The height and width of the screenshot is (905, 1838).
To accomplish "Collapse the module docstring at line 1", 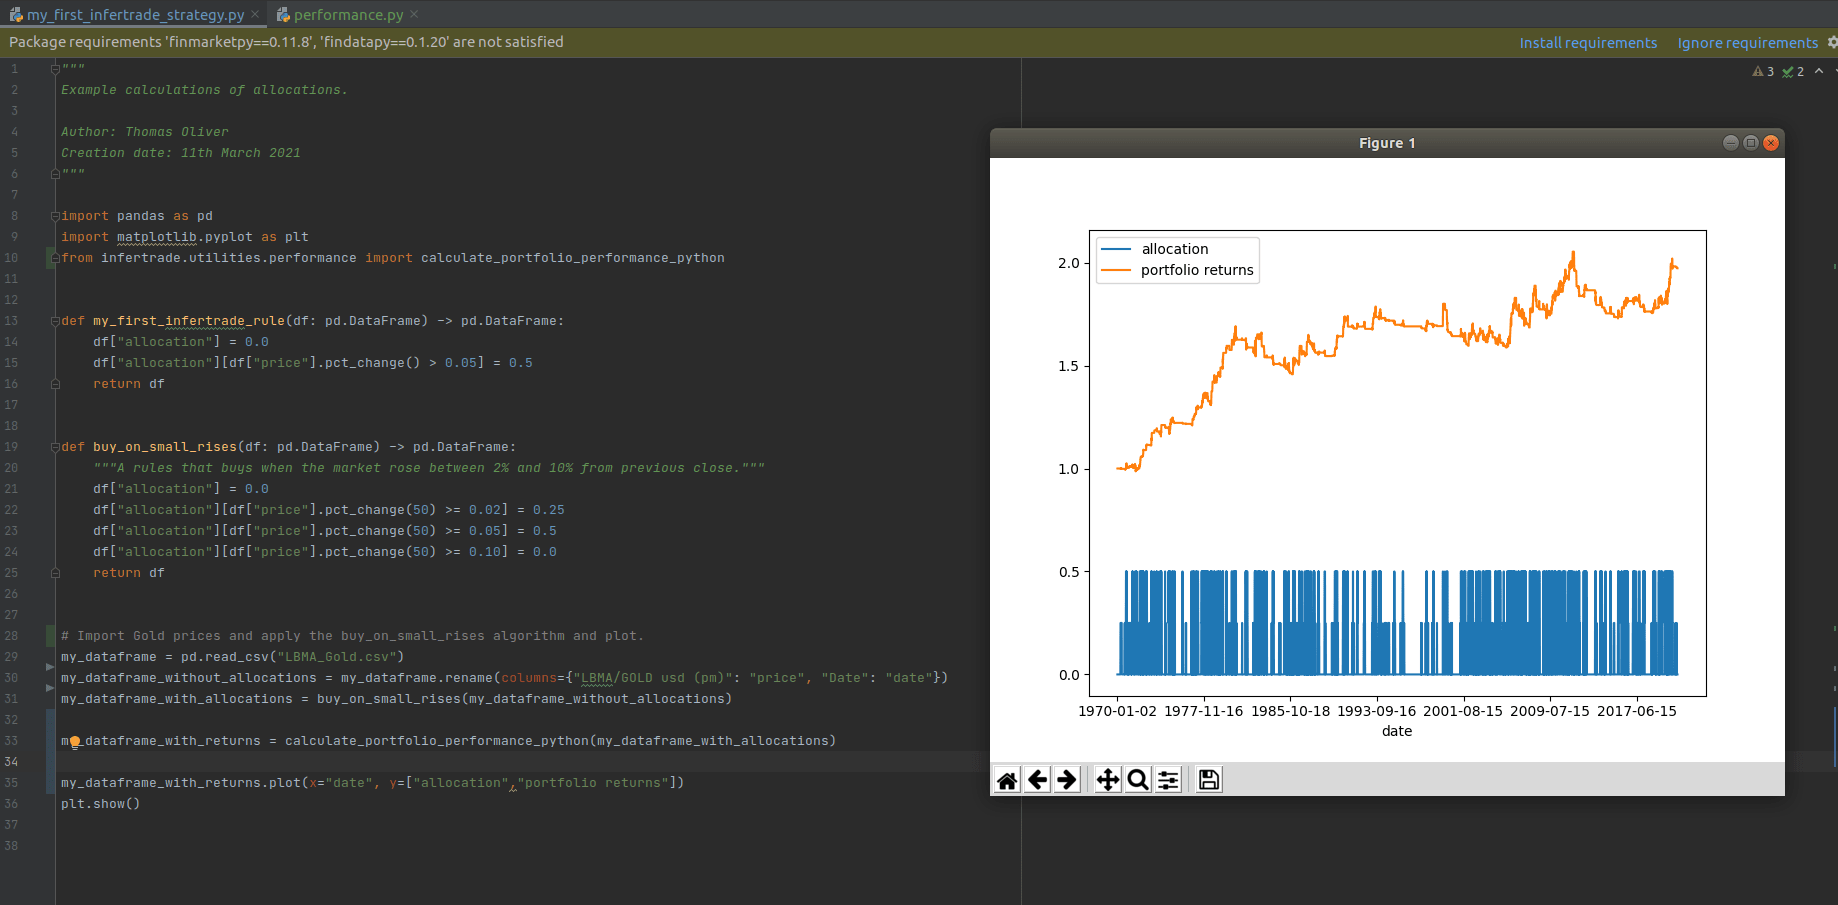I will [55, 69].
